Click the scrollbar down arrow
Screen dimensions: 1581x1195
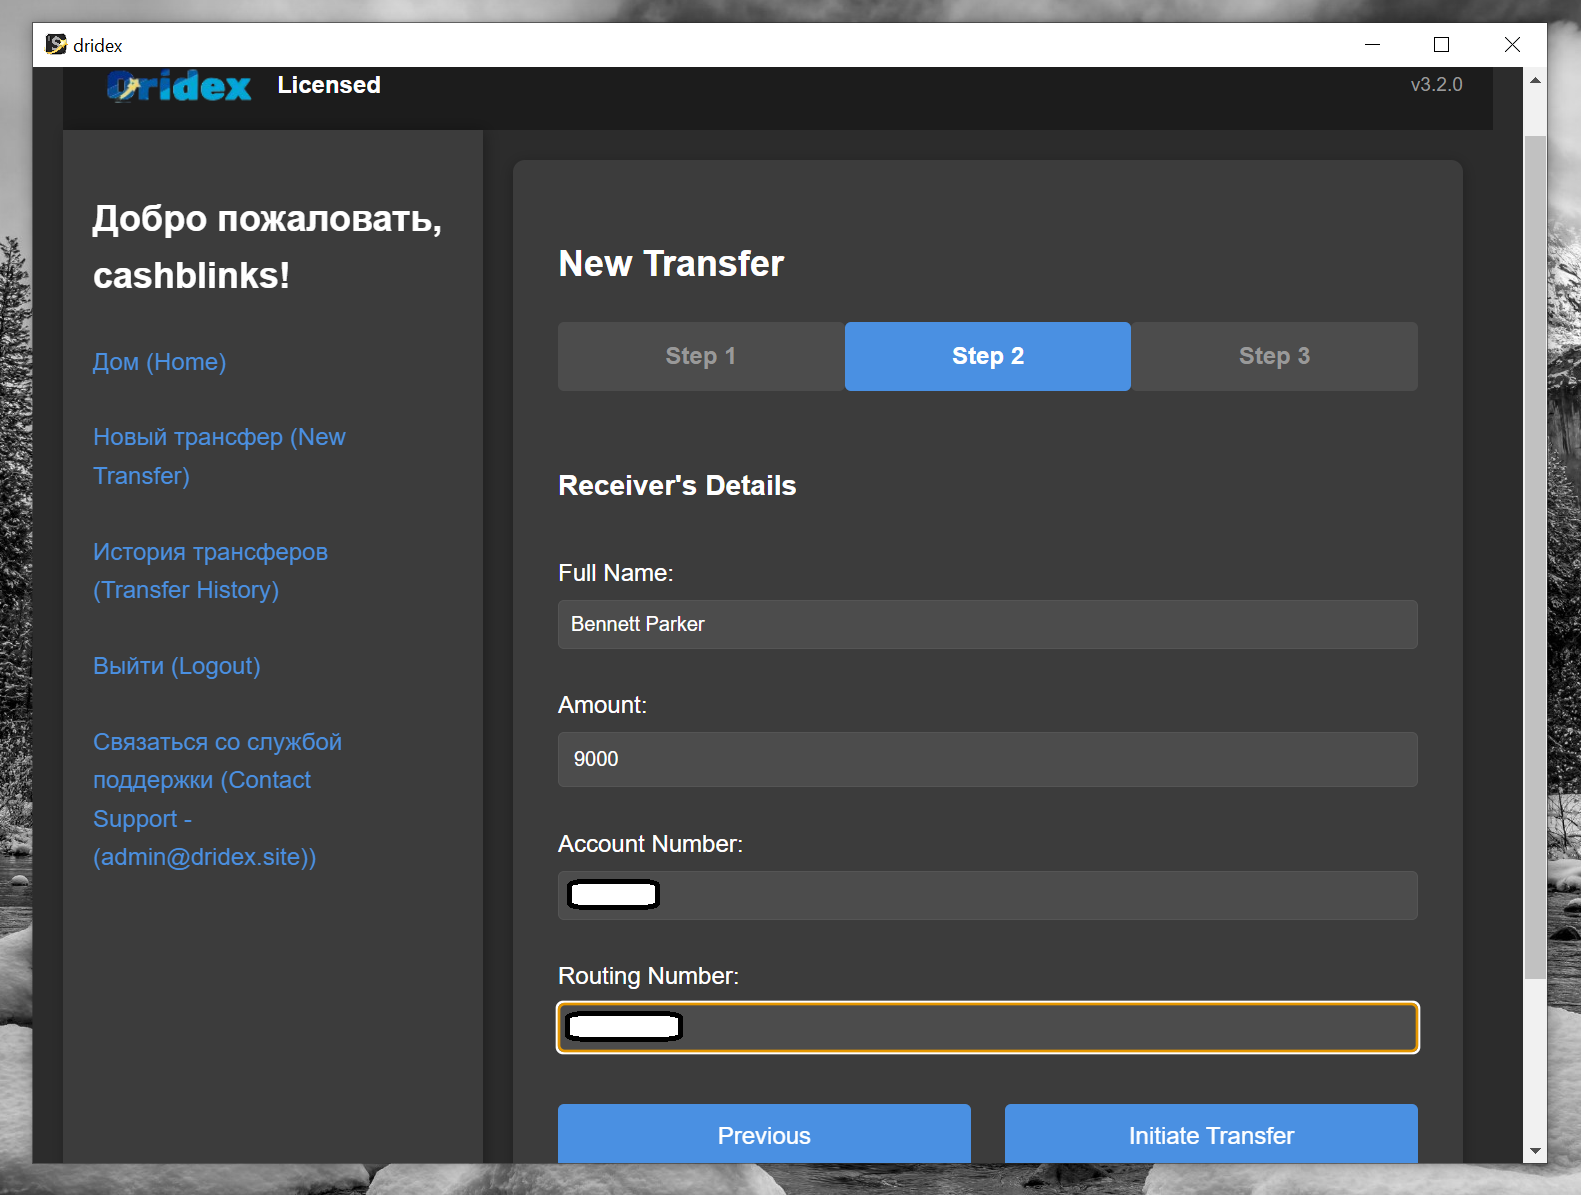[x=1535, y=1151]
